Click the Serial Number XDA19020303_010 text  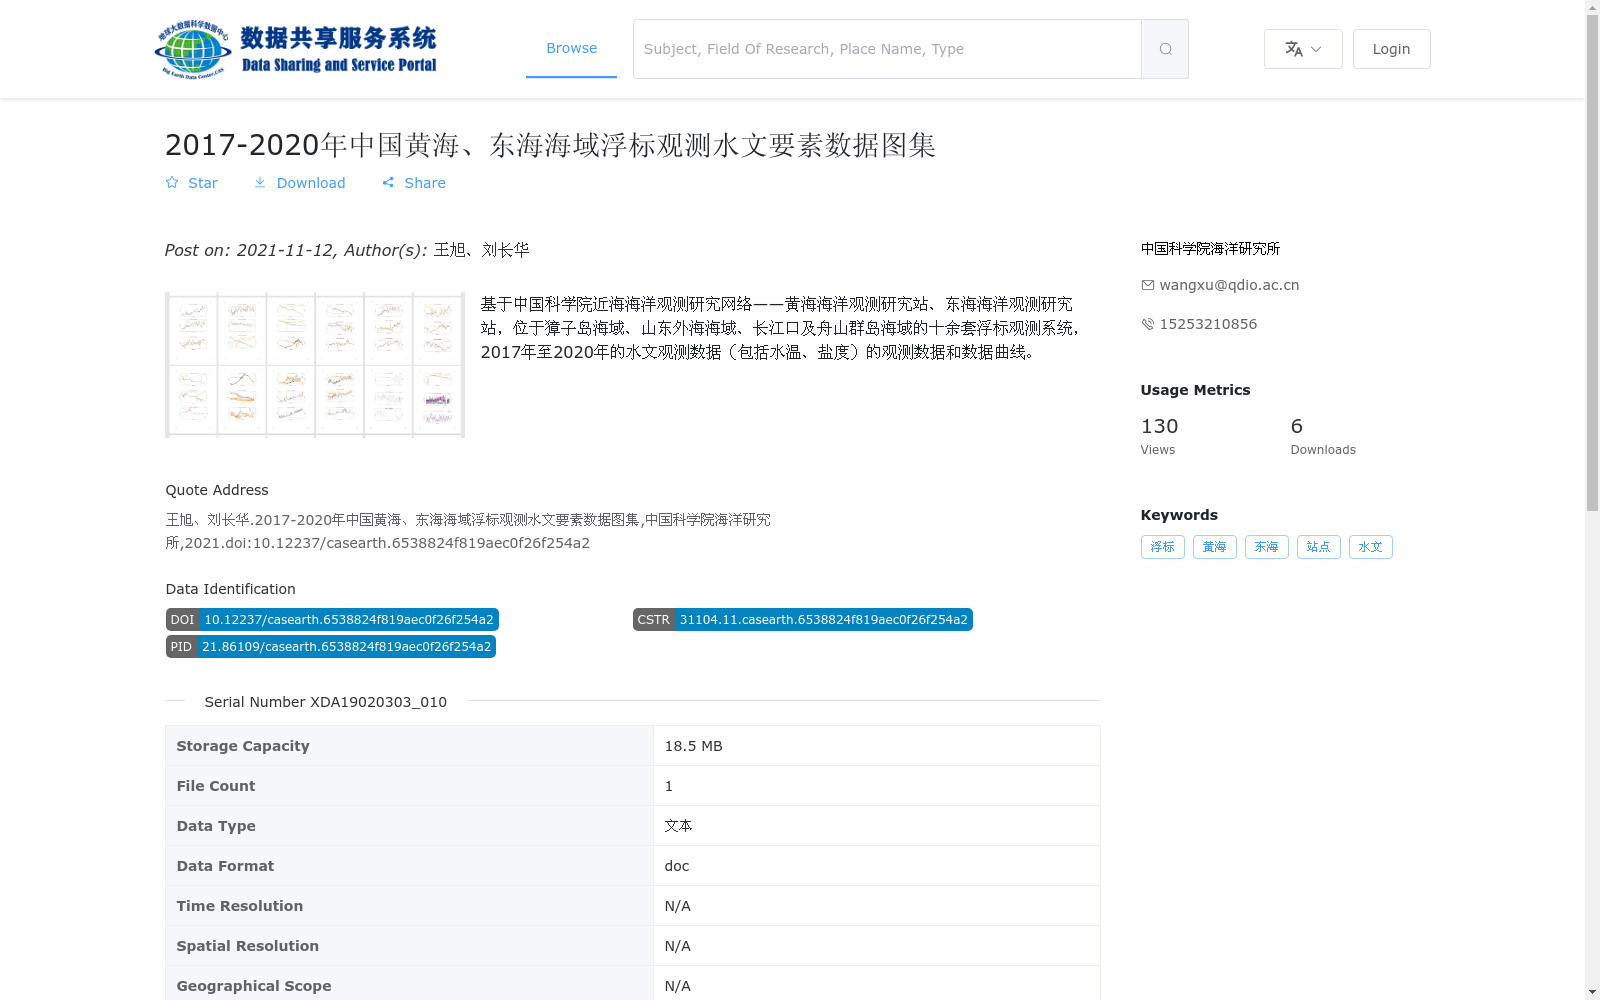click(325, 702)
